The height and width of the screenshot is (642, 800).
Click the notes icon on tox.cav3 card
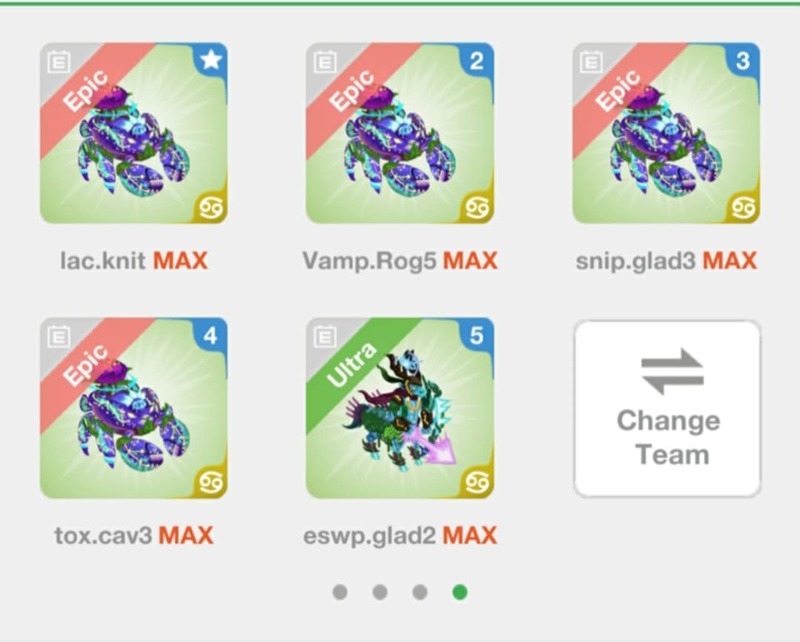coord(59,337)
